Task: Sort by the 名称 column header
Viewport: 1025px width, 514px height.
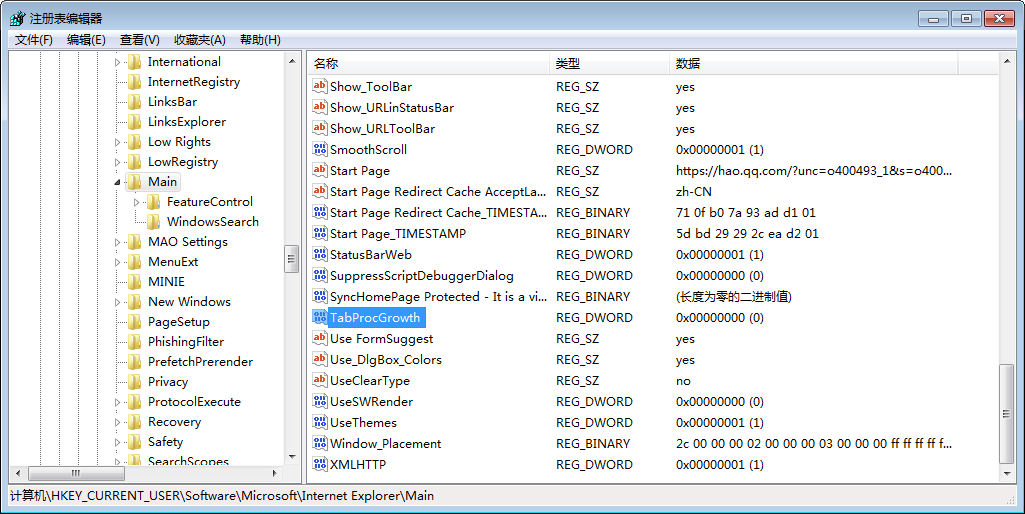Action: (428, 63)
